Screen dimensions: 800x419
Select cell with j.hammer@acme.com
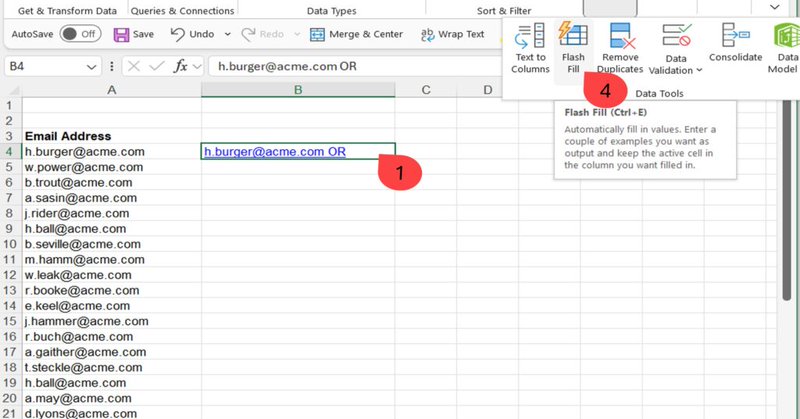112,321
